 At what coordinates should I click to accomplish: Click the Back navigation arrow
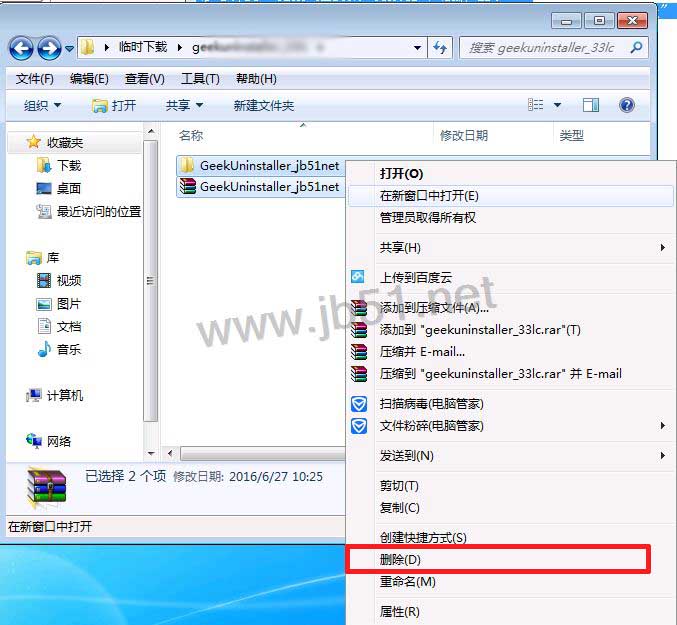point(21,48)
